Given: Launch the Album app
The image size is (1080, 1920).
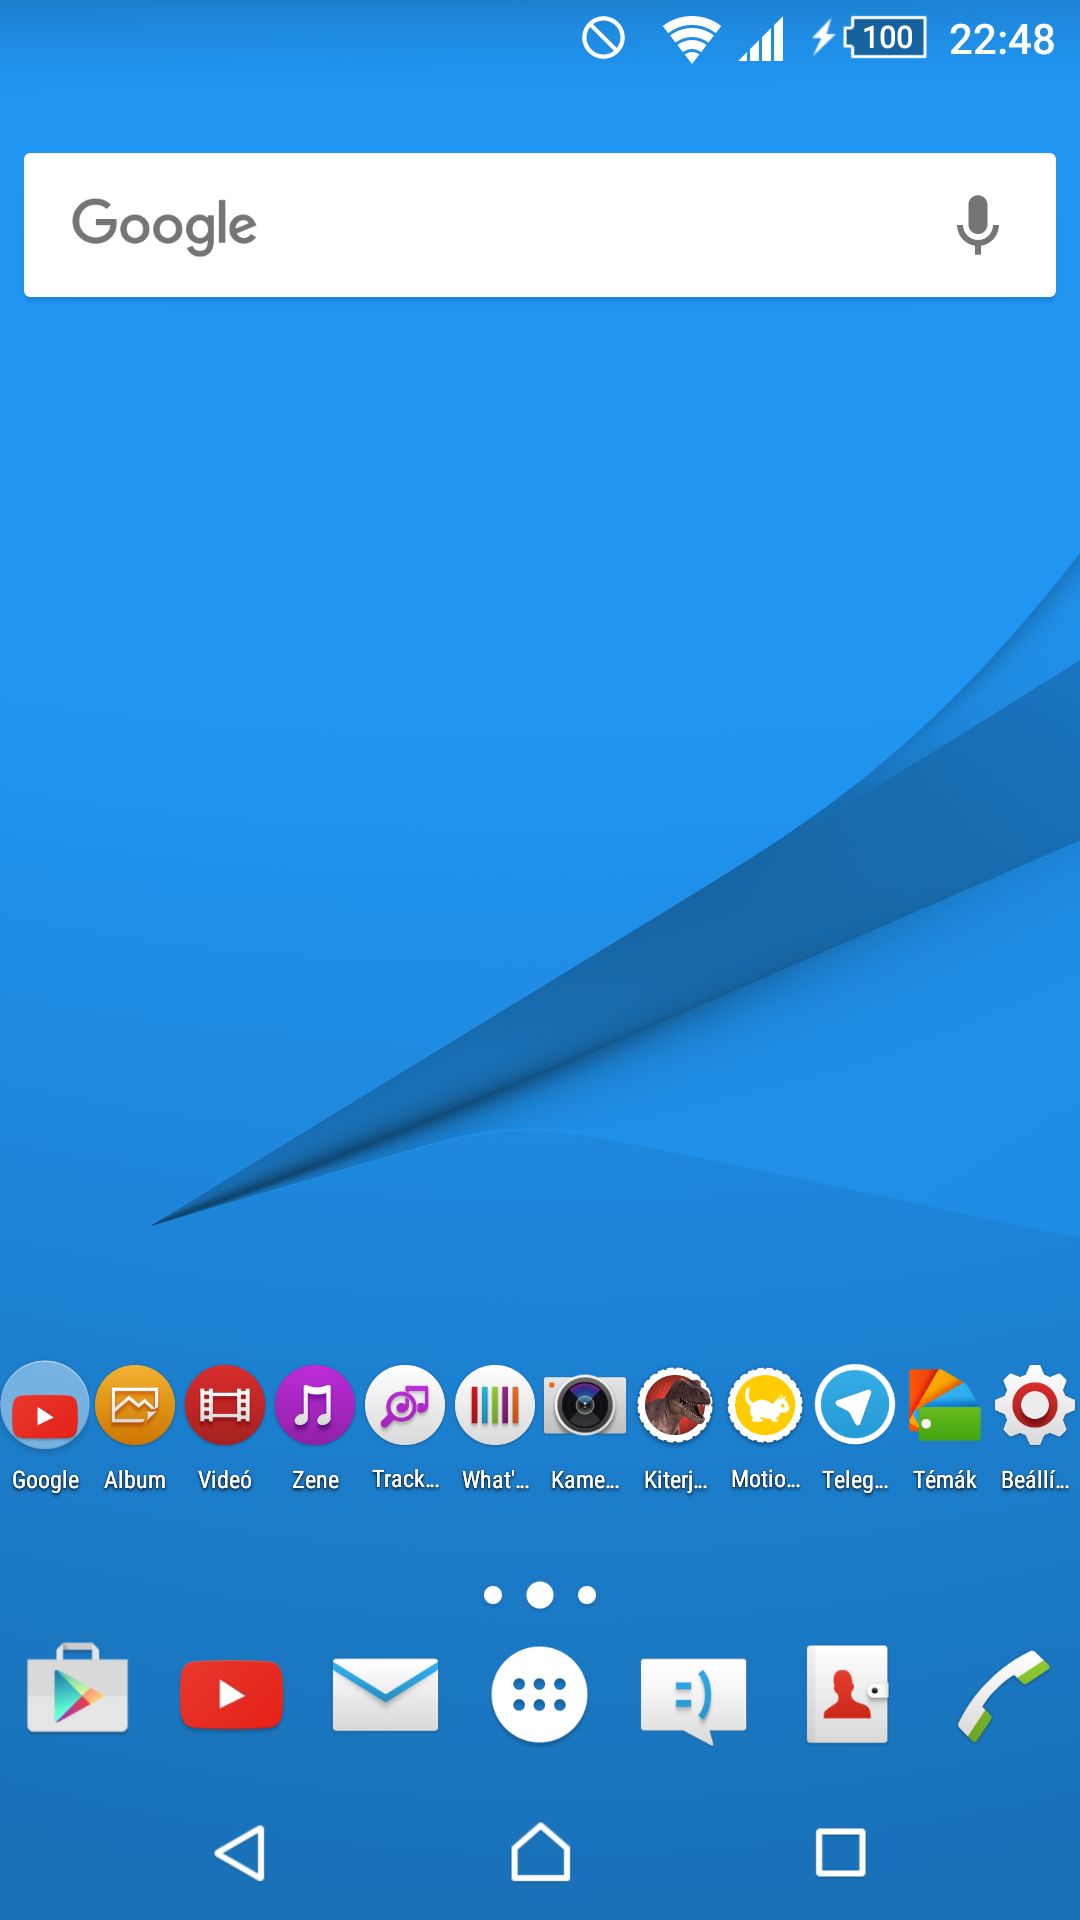Looking at the screenshot, I should click(x=135, y=1406).
